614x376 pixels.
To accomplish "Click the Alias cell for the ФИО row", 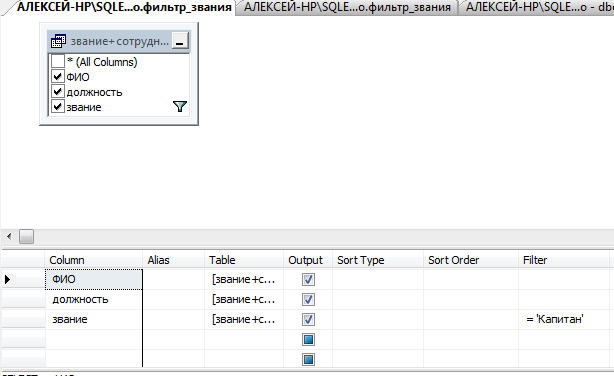I will click(173, 279).
